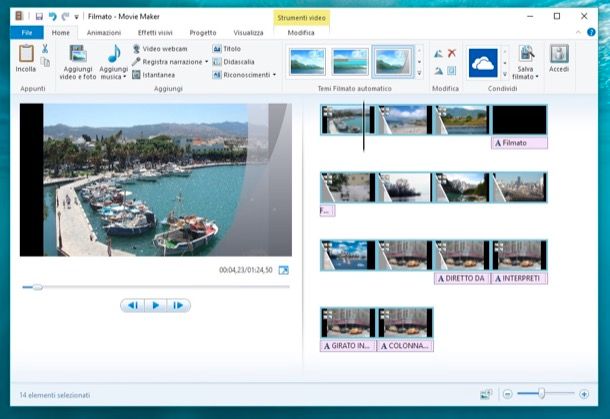Expand Registra narrazione dropdown arrow

pos(206,62)
